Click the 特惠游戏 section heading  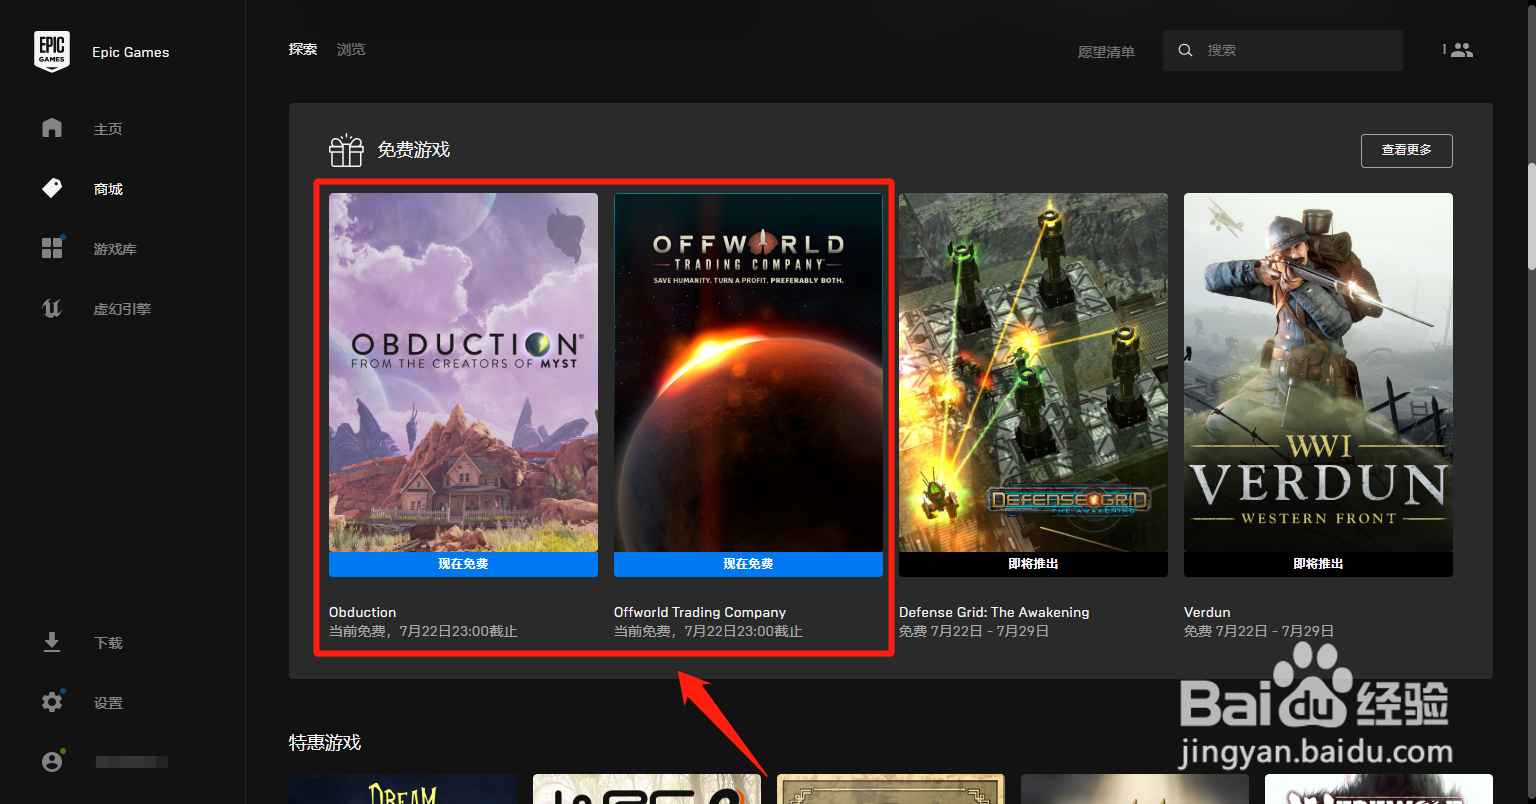coord(325,743)
